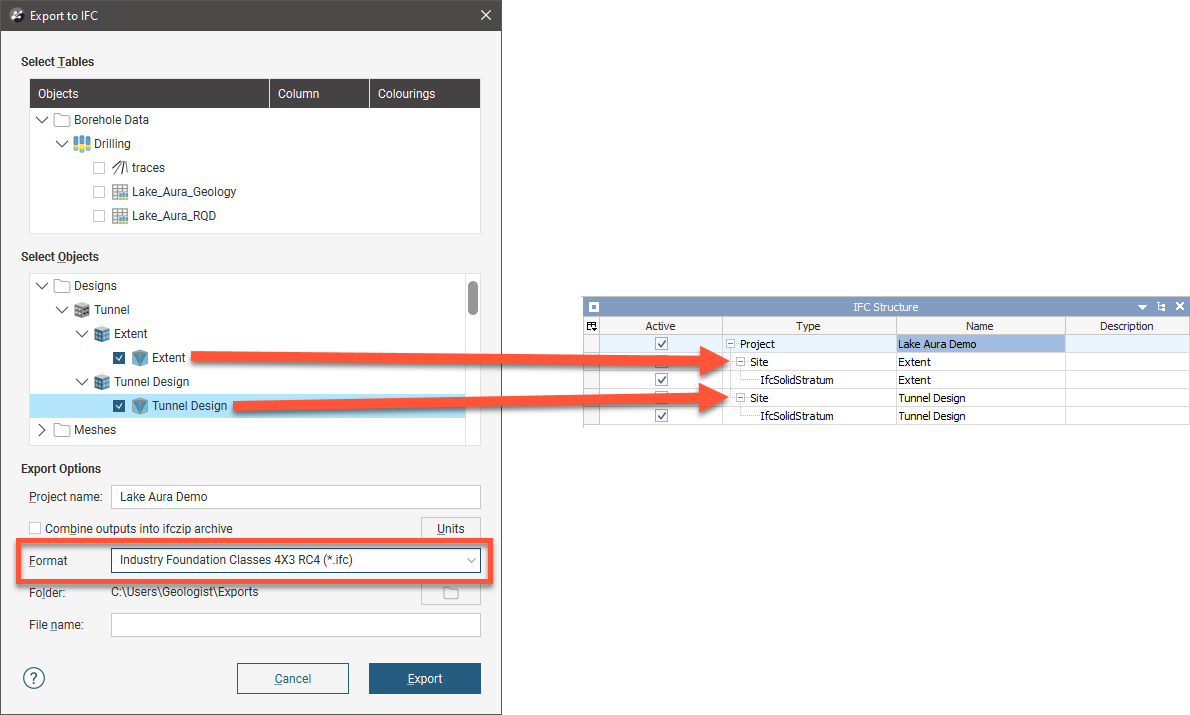This screenshot has width=1190, height=715.
Task: Click the Export to IFC app icon
Action: (x=17, y=15)
